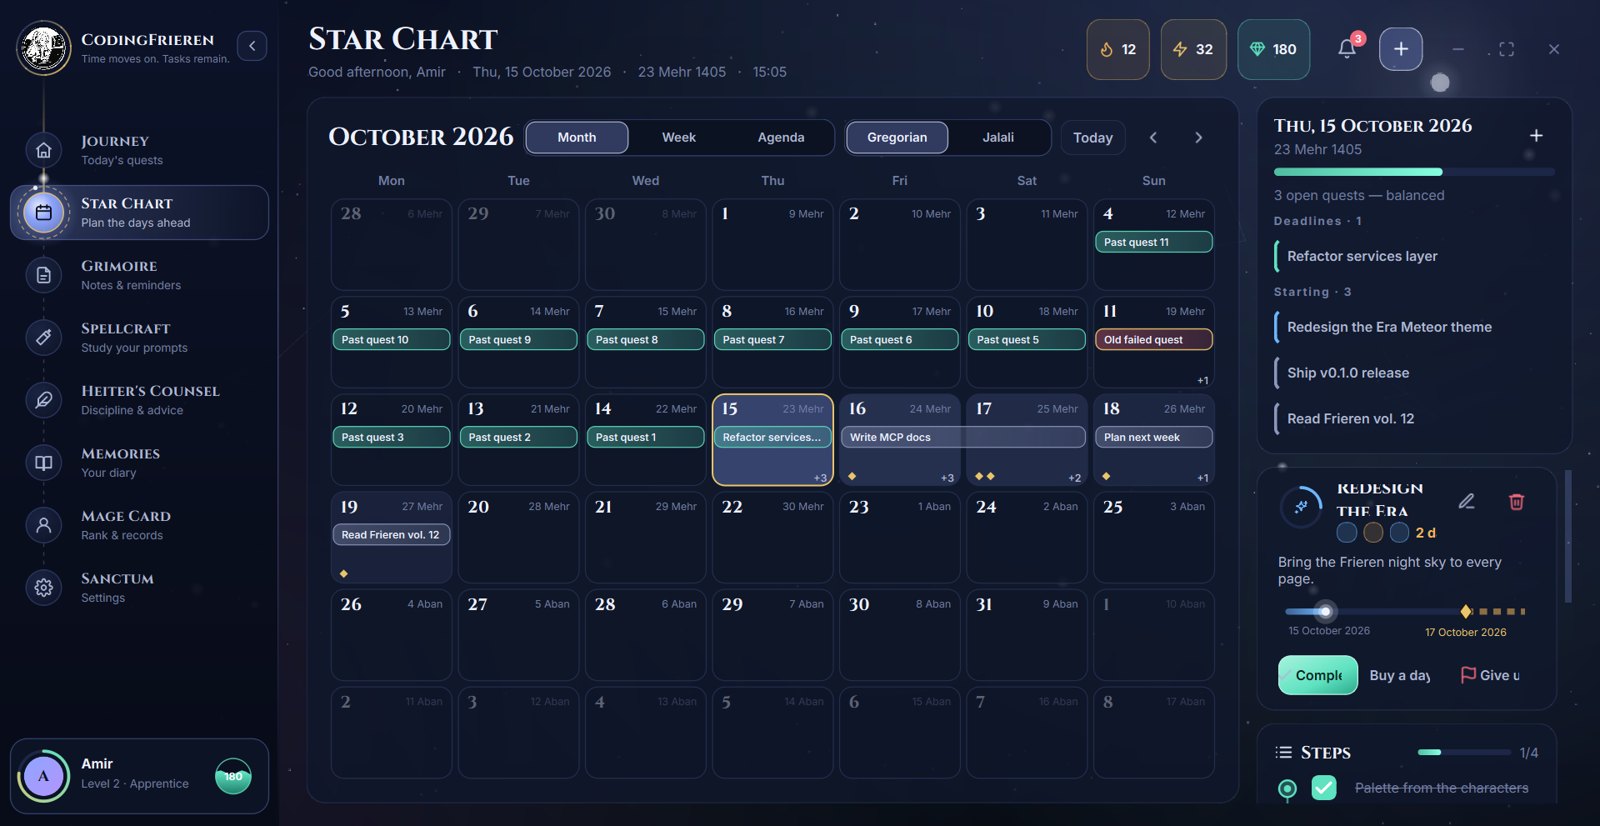
Task: Open the Grimoire notes icon
Action: click(x=43, y=275)
